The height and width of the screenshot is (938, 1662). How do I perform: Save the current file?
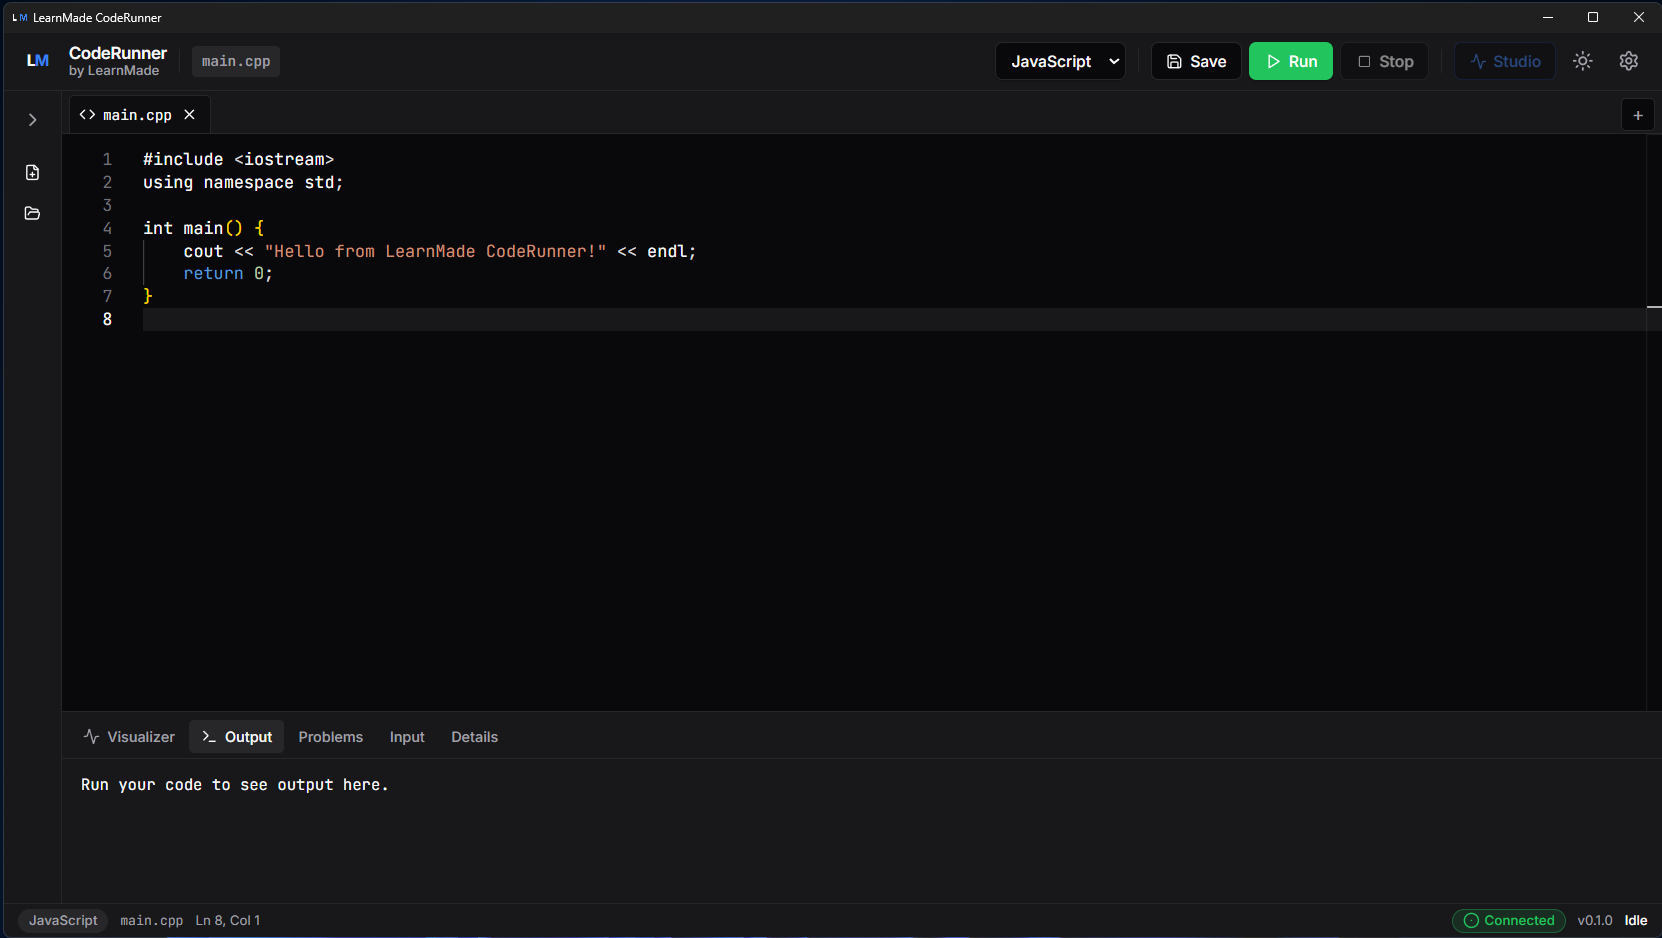[1196, 61]
